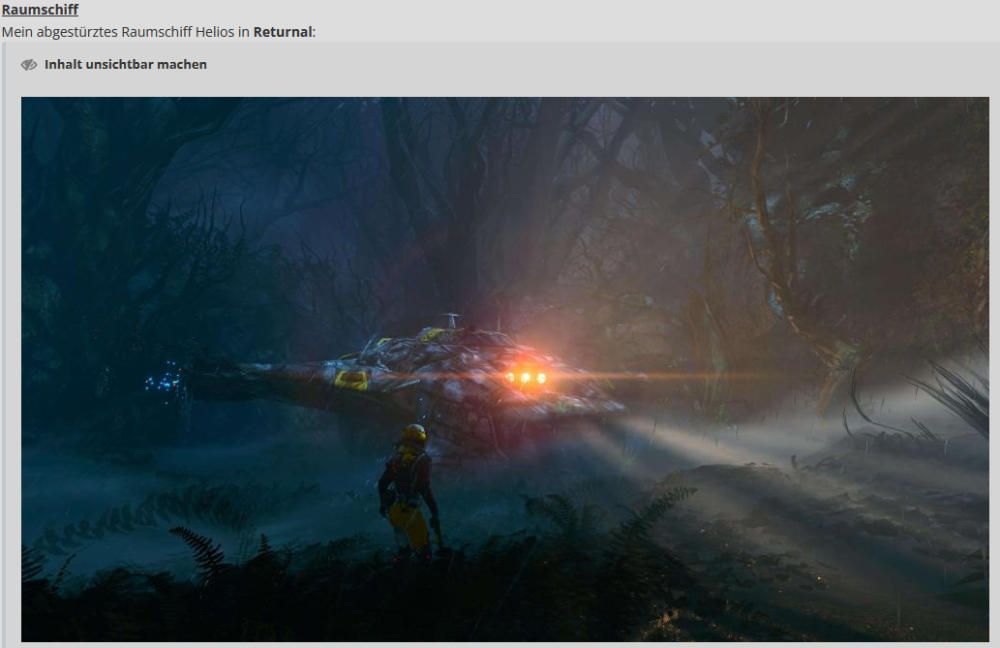Click the blue glowing lights left of the ship
Image resolution: width=1000 pixels, height=648 pixels.
pyautogui.click(x=166, y=380)
